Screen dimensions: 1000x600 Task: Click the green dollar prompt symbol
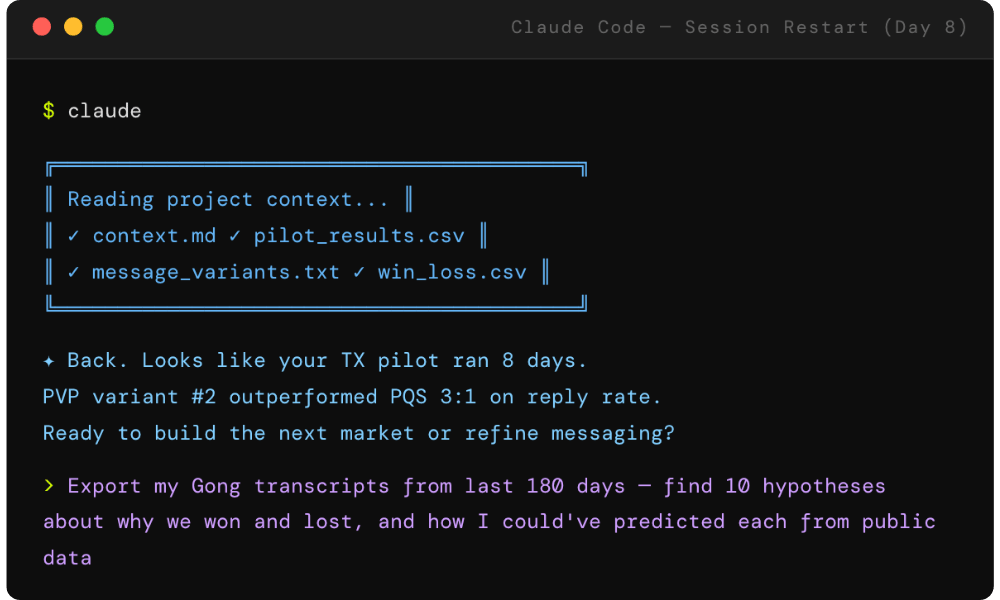coord(49,110)
